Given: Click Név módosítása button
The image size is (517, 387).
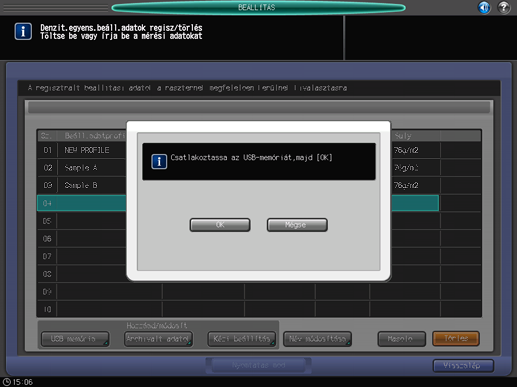Looking at the screenshot, I should click(317, 339).
